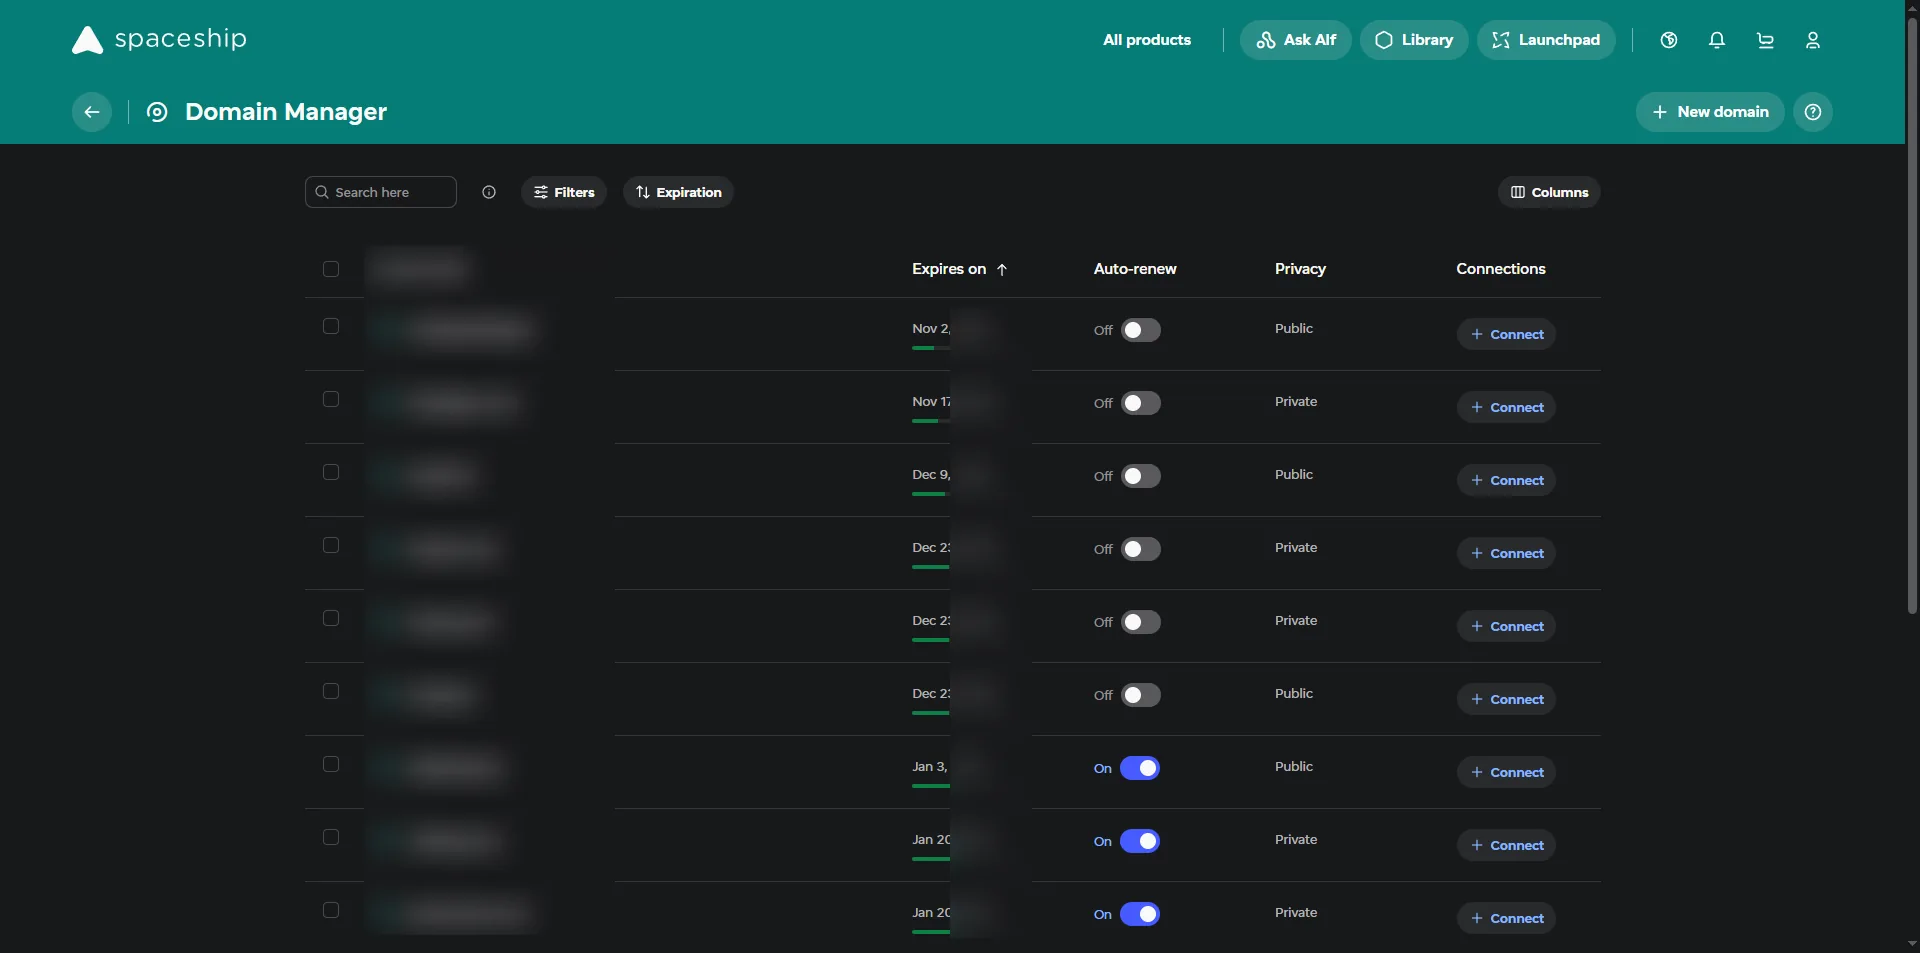Open Ask Alf assistant
The image size is (1920, 953).
[x=1296, y=40]
